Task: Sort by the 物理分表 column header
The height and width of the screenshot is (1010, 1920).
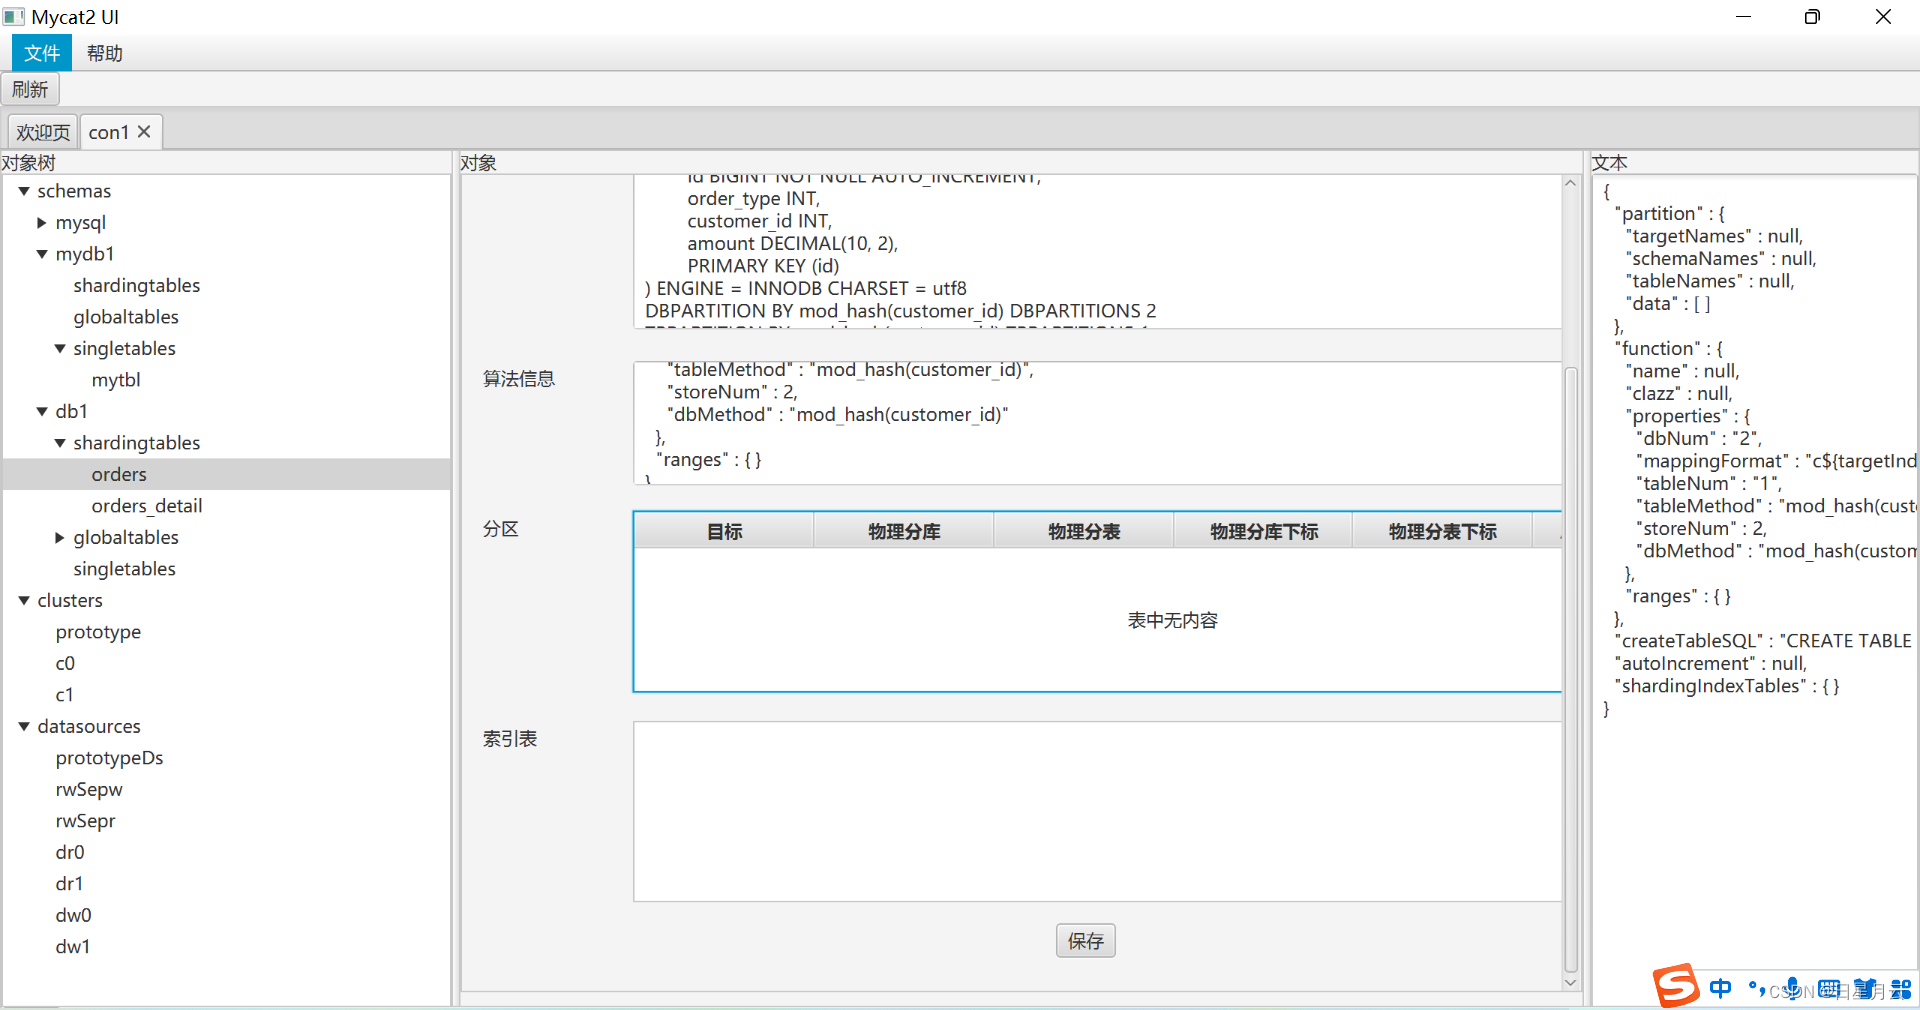Action: pyautogui.click(x=1084, y=531)
